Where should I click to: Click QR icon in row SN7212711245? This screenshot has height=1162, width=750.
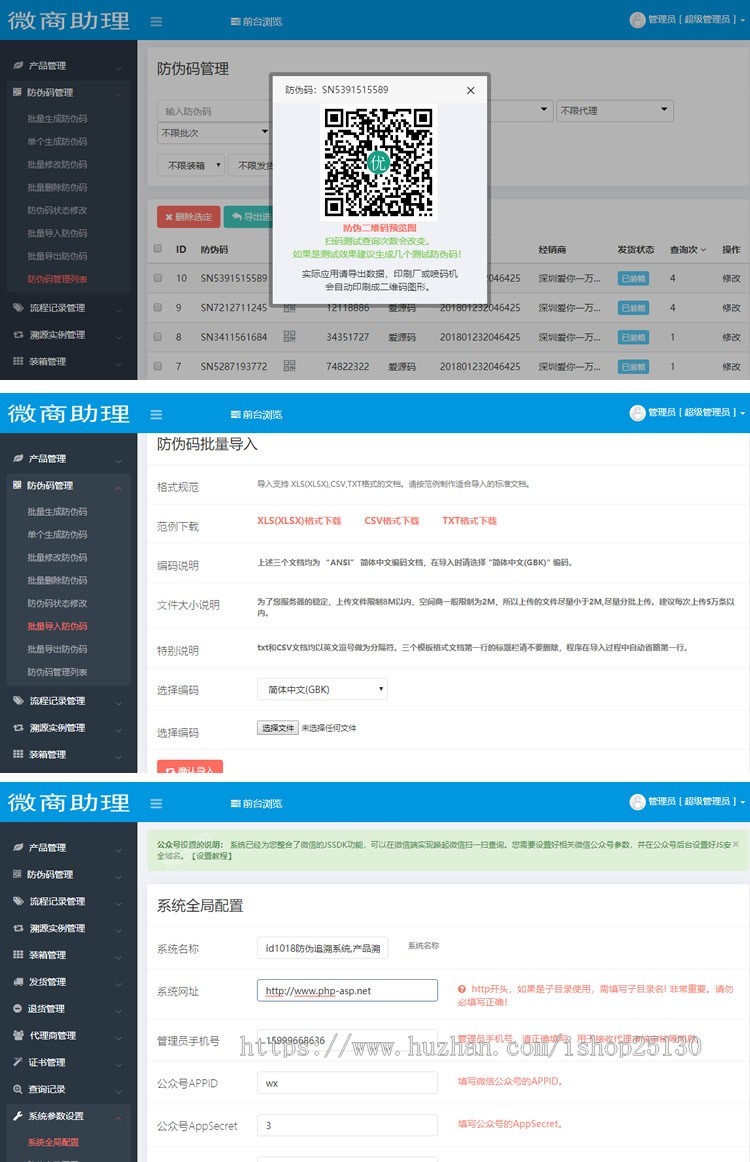pos(289,308)
